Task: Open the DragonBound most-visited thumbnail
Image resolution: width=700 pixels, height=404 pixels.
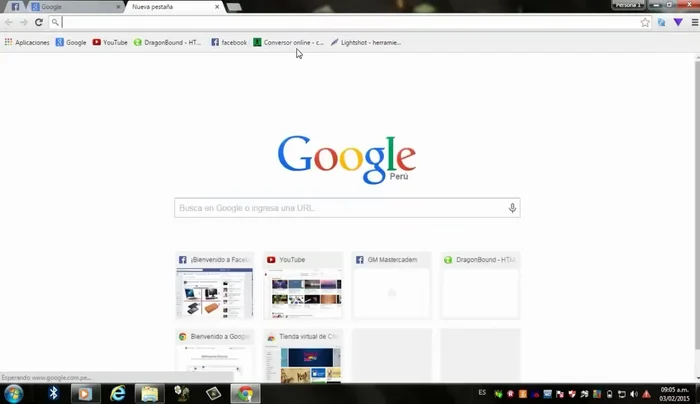Action: tap(480, 286)
